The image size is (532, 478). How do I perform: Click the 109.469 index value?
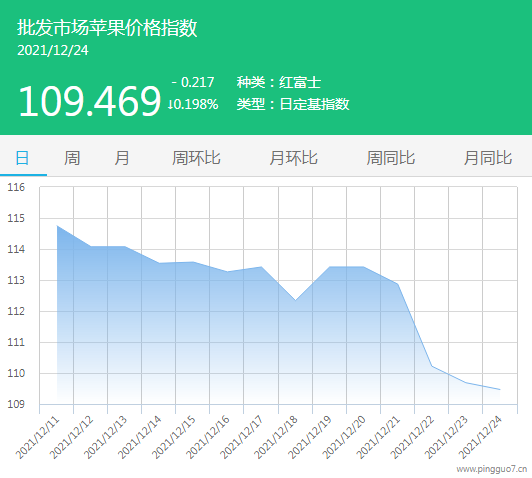[x=90, y=101]
